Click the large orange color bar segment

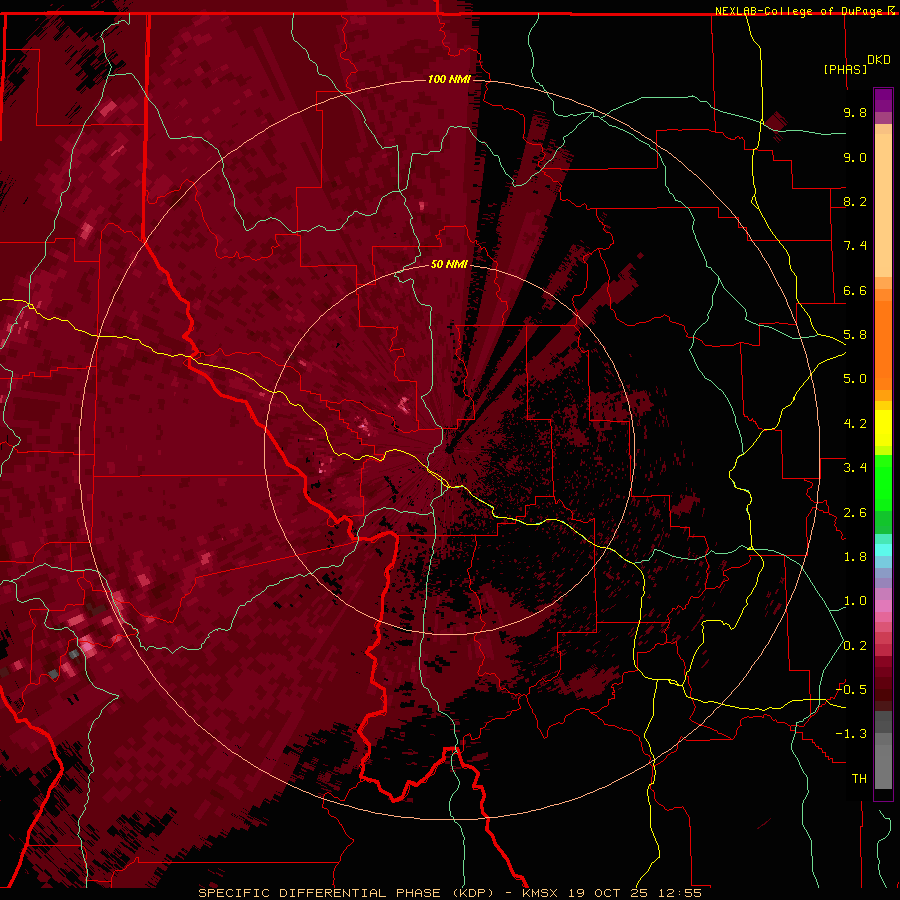point(883,346)
